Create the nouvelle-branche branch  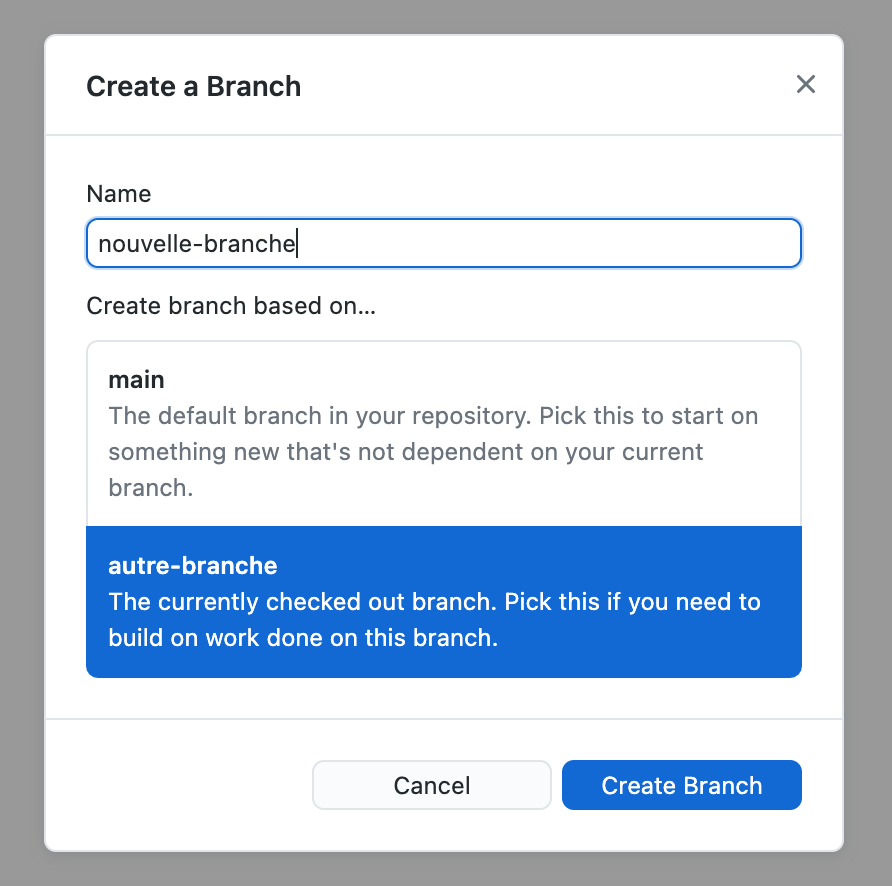pyautogui.click(x=682, y=785)
